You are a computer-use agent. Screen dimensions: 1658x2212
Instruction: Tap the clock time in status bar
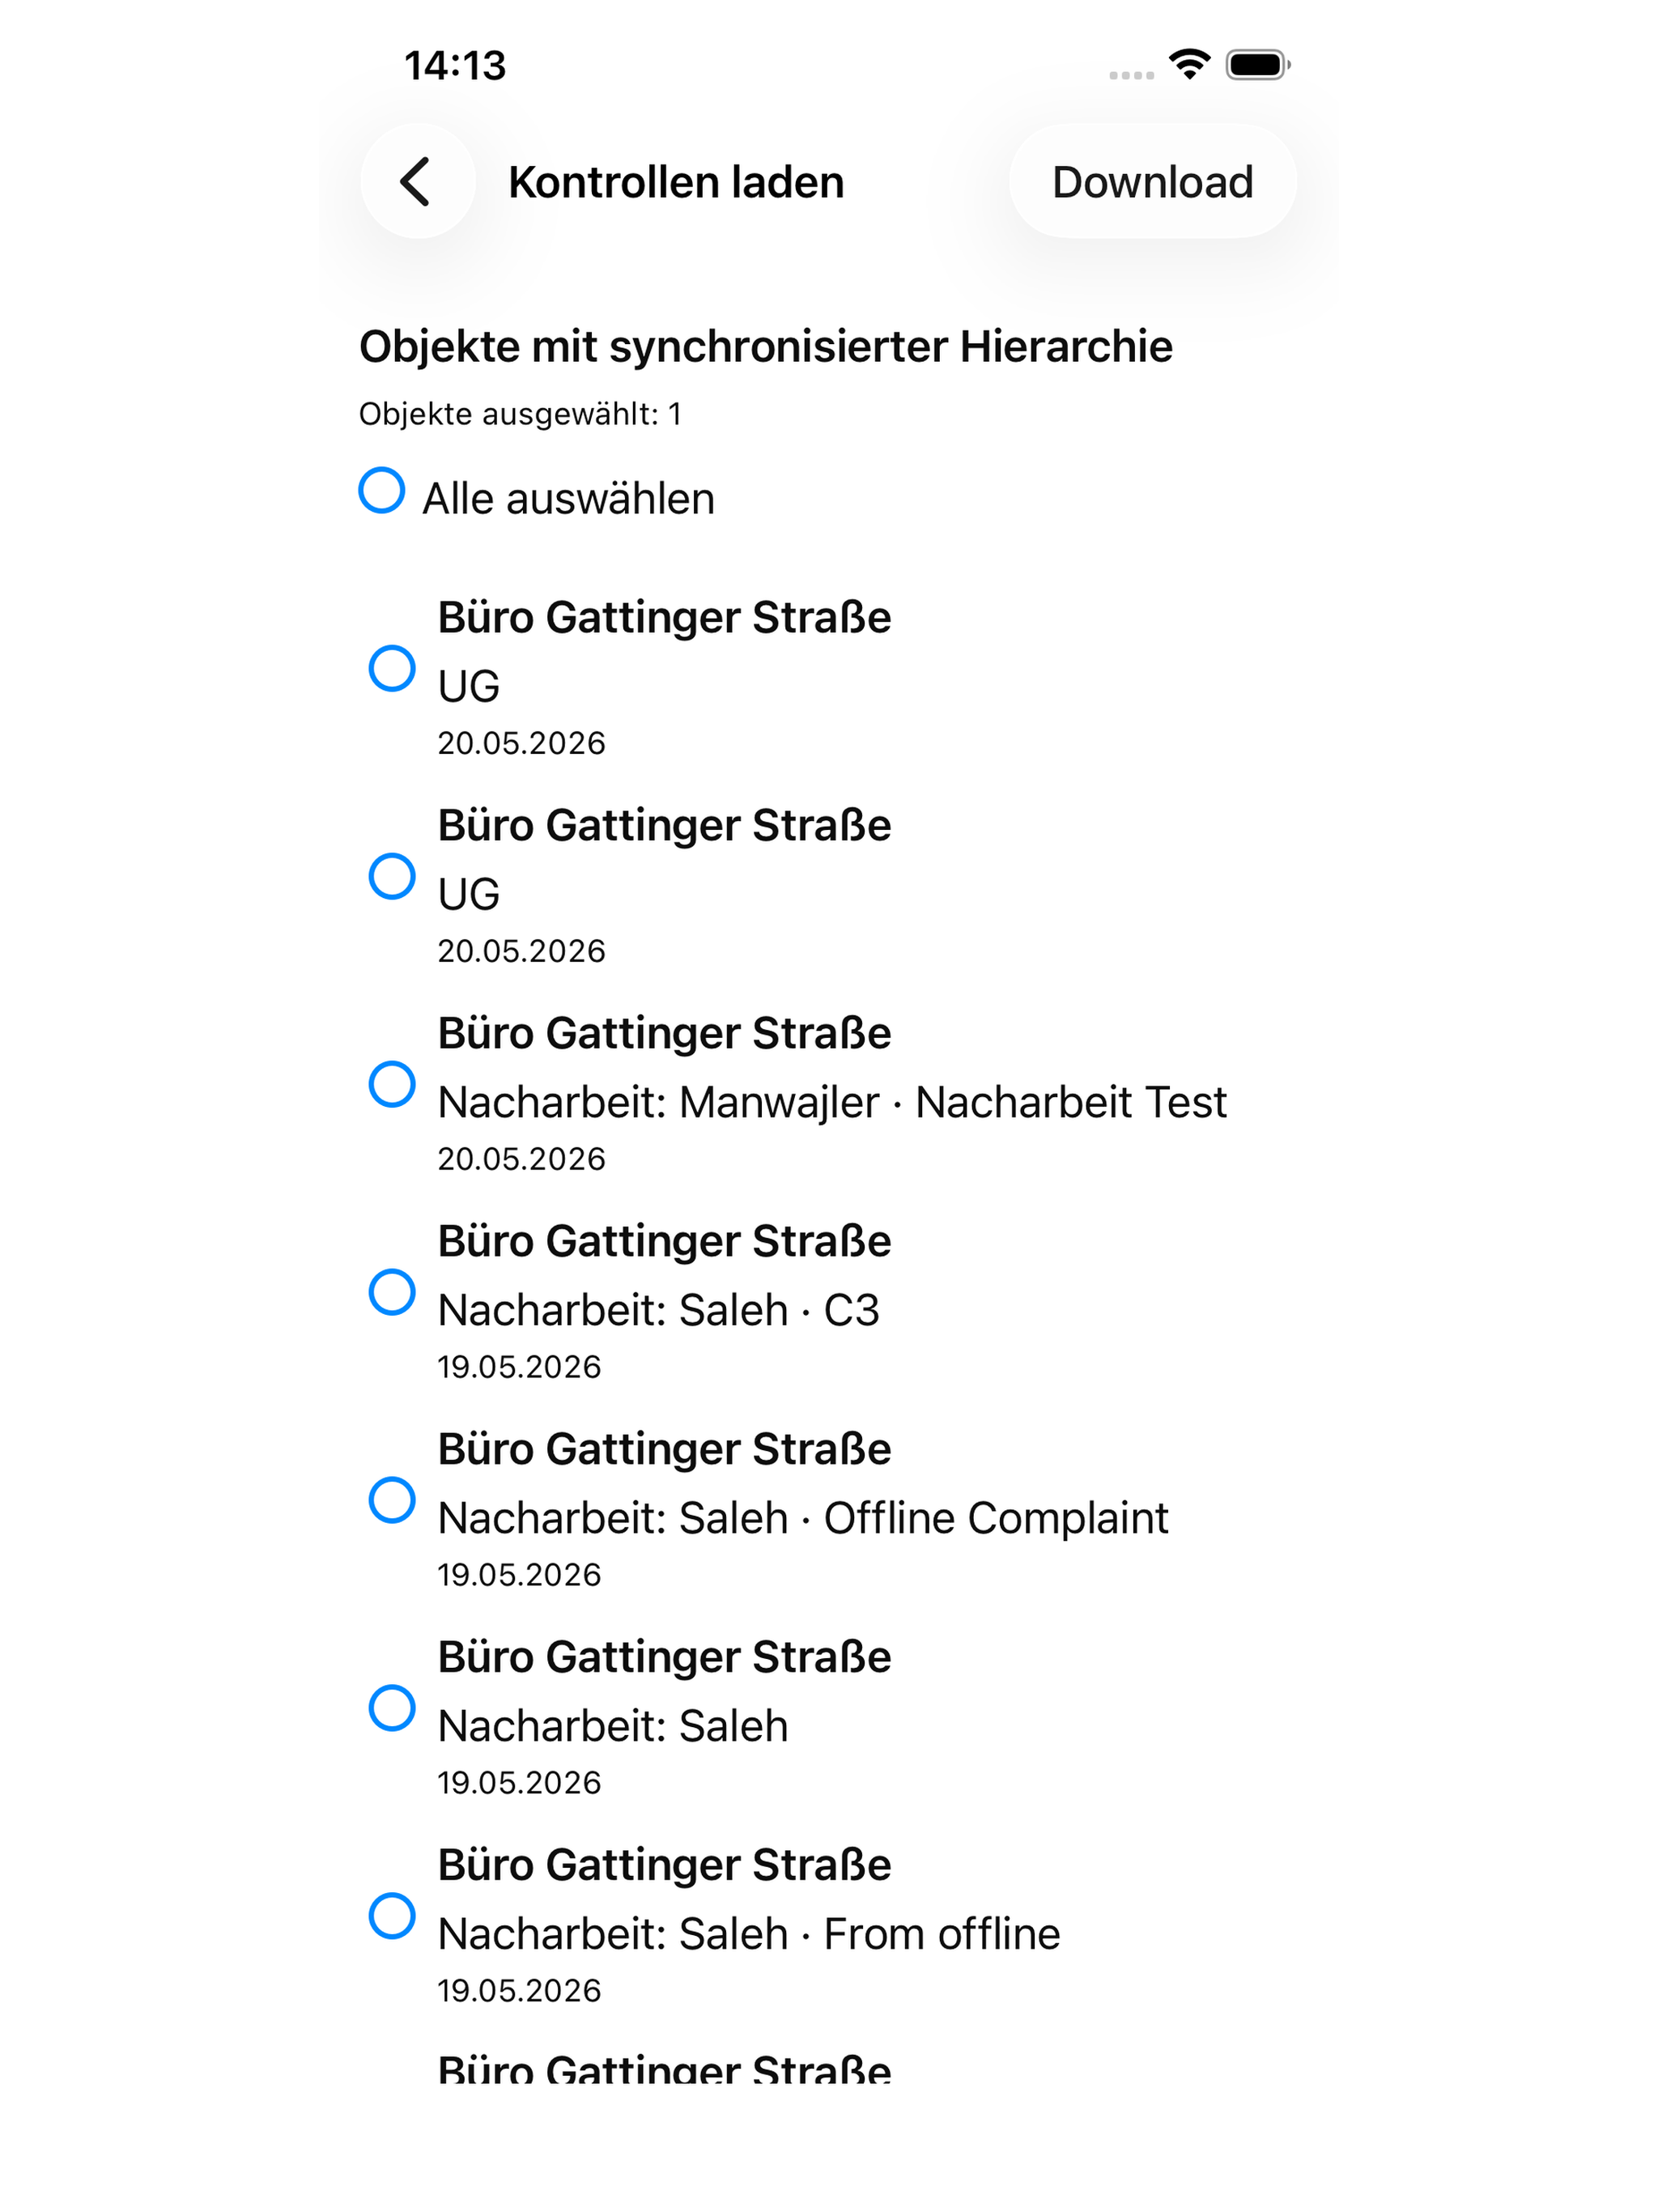[455, 65]
